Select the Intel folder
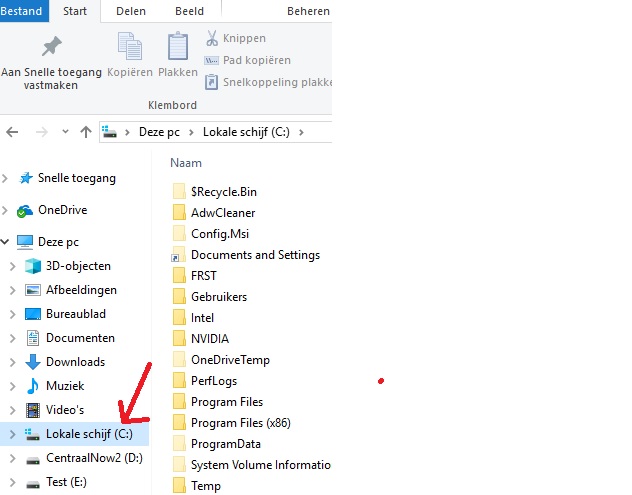 pyautogui.click(x=193, y=318)
